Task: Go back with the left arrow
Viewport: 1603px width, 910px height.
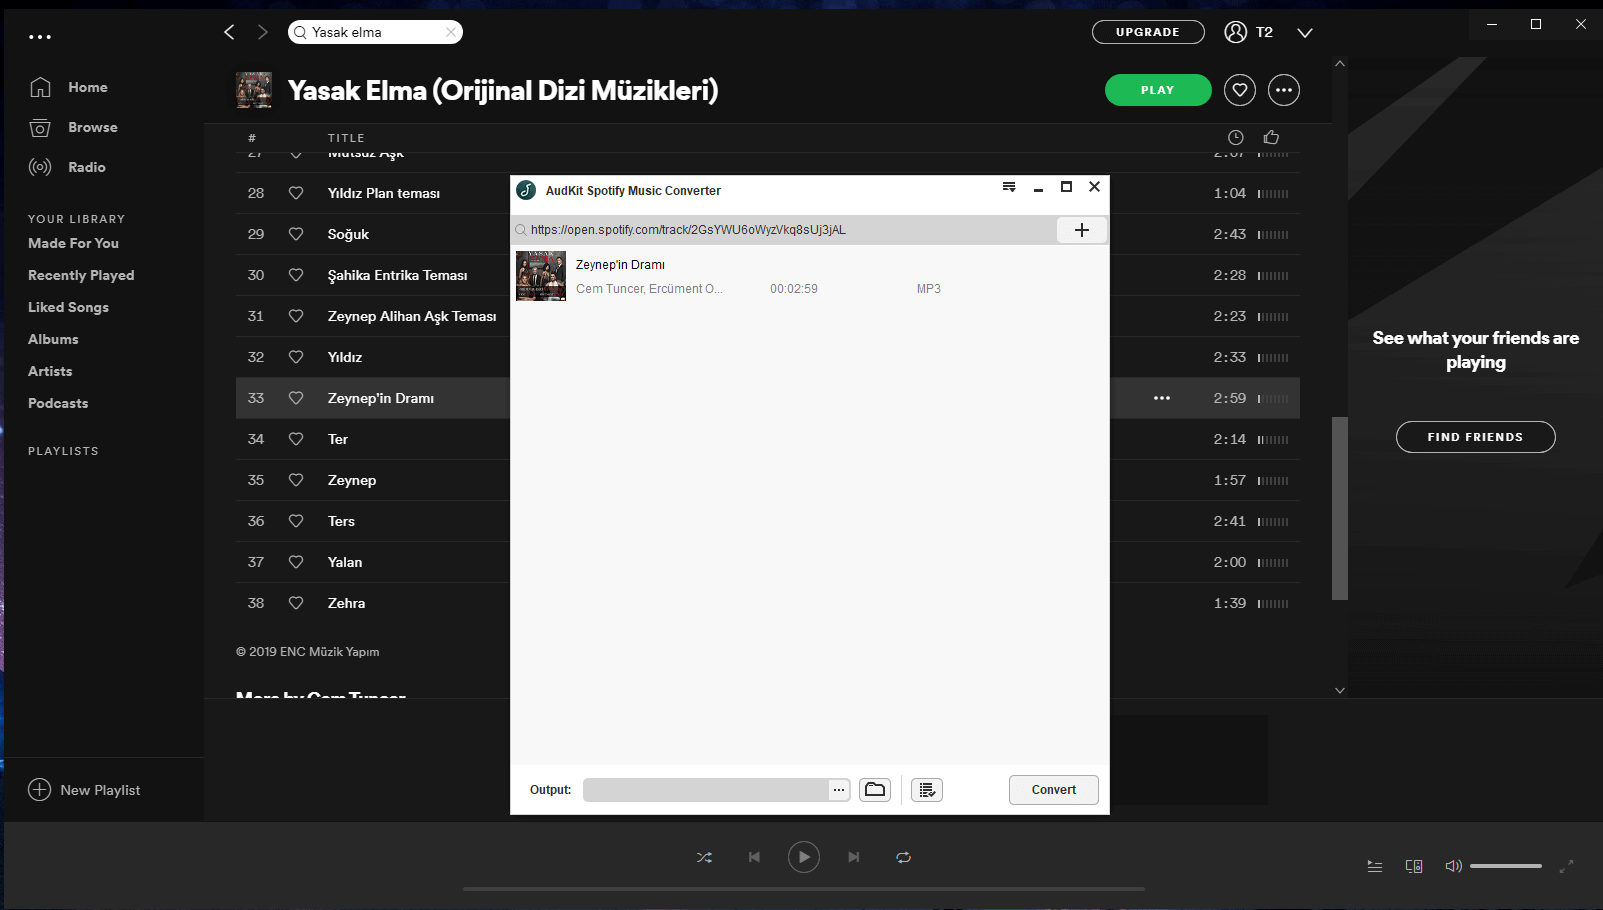Action: pos(229,32)
